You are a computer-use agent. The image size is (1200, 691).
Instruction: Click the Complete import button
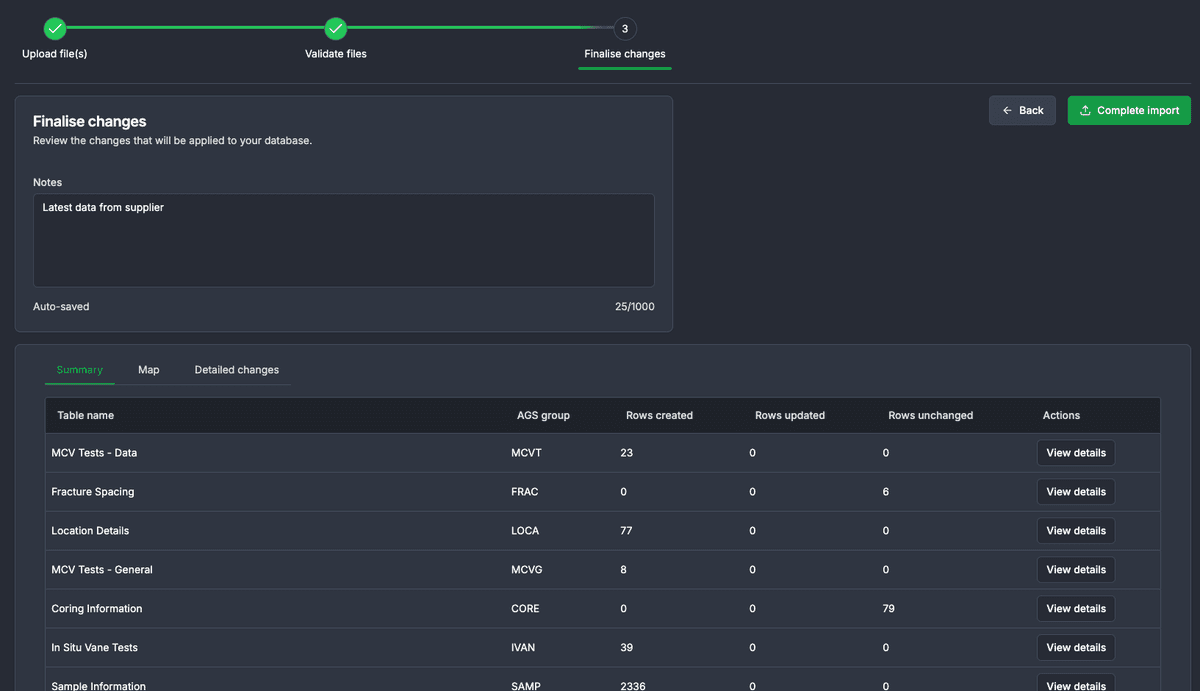tap(1129, 110)
